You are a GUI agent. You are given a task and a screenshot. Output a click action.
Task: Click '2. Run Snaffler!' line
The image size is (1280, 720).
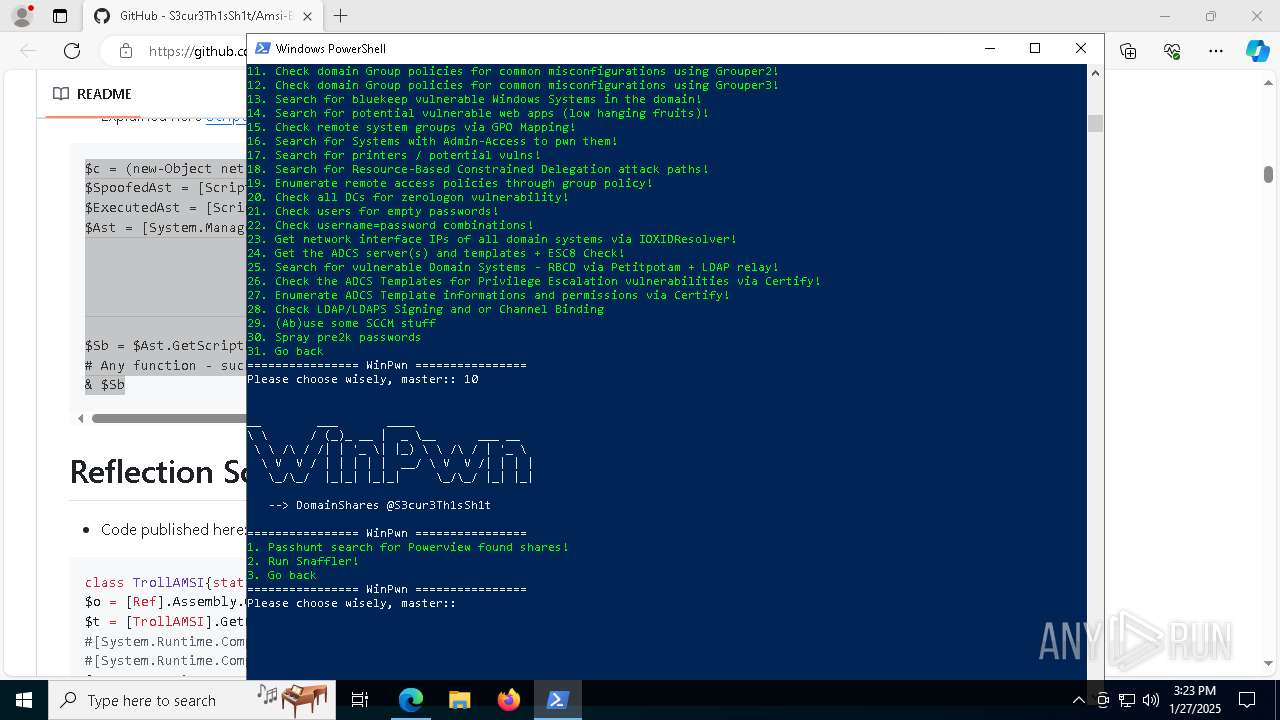[303, 561]
